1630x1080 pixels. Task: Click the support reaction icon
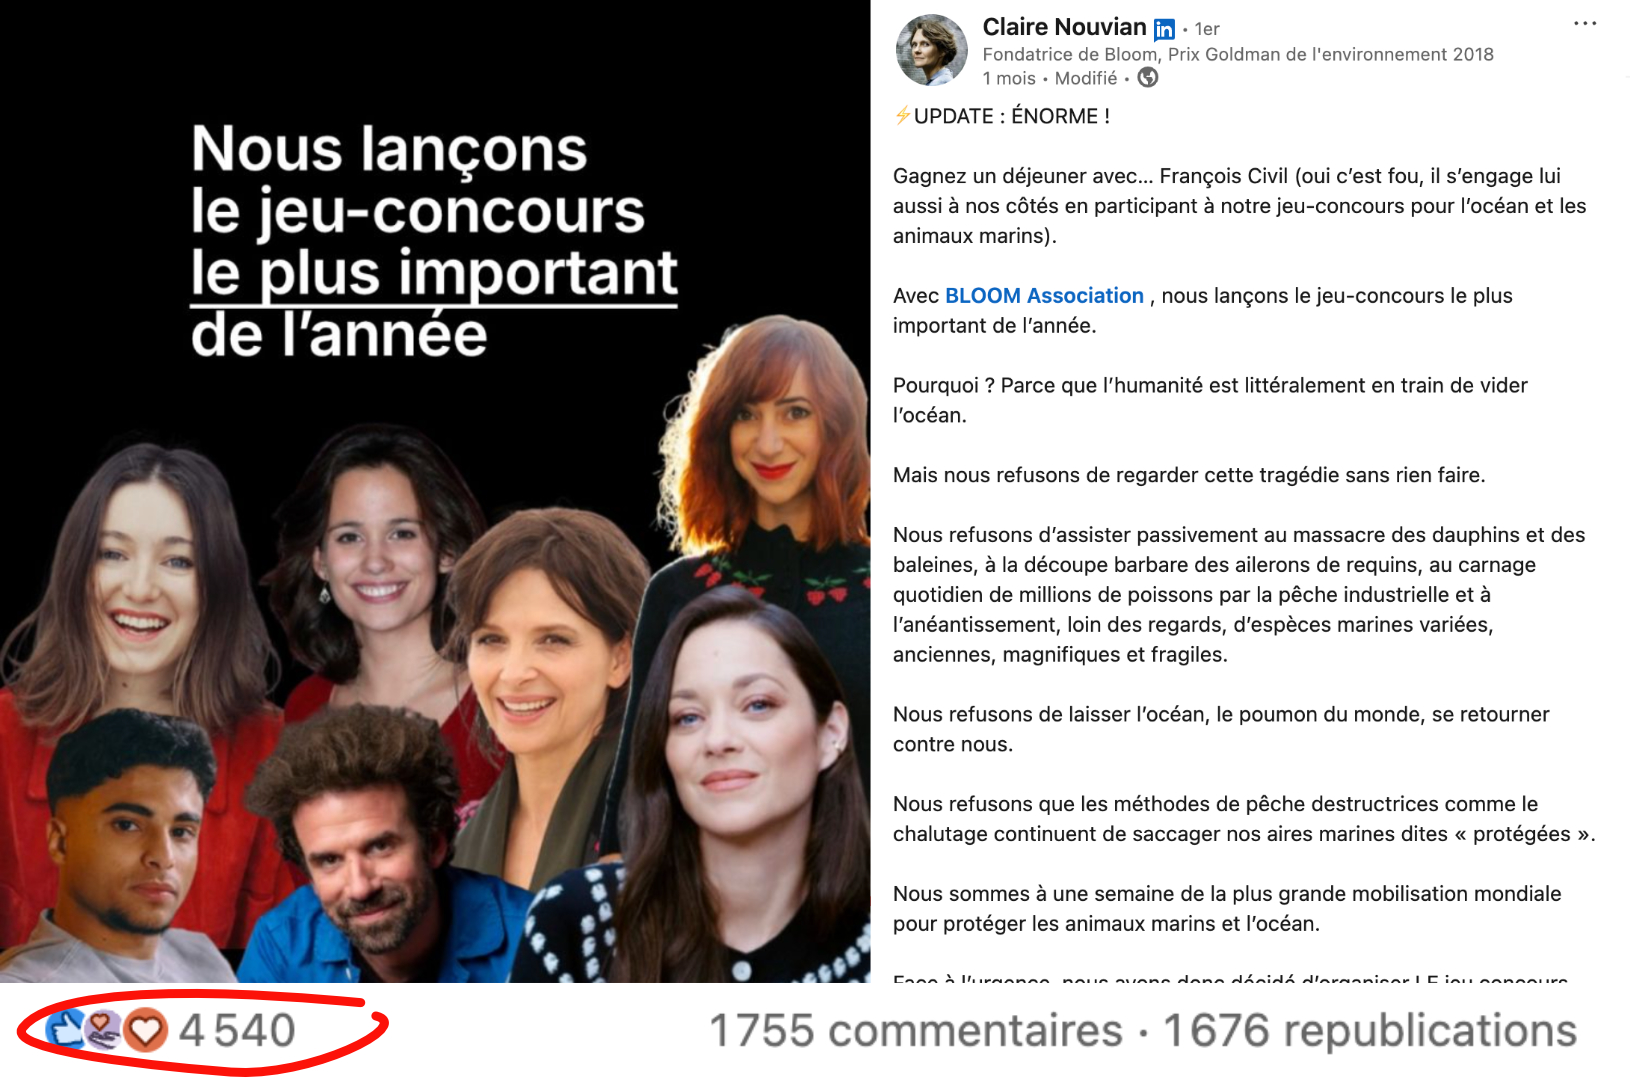point(104,1029)
